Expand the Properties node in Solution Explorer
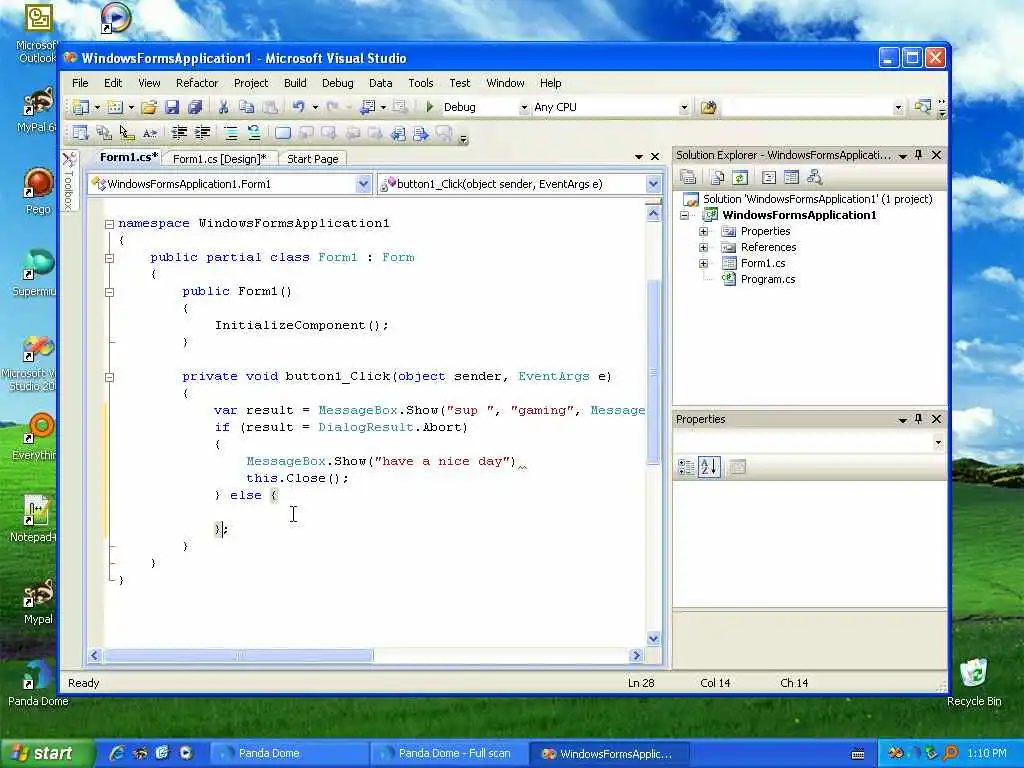1024x768 pixels. click(x=703, y=231)
